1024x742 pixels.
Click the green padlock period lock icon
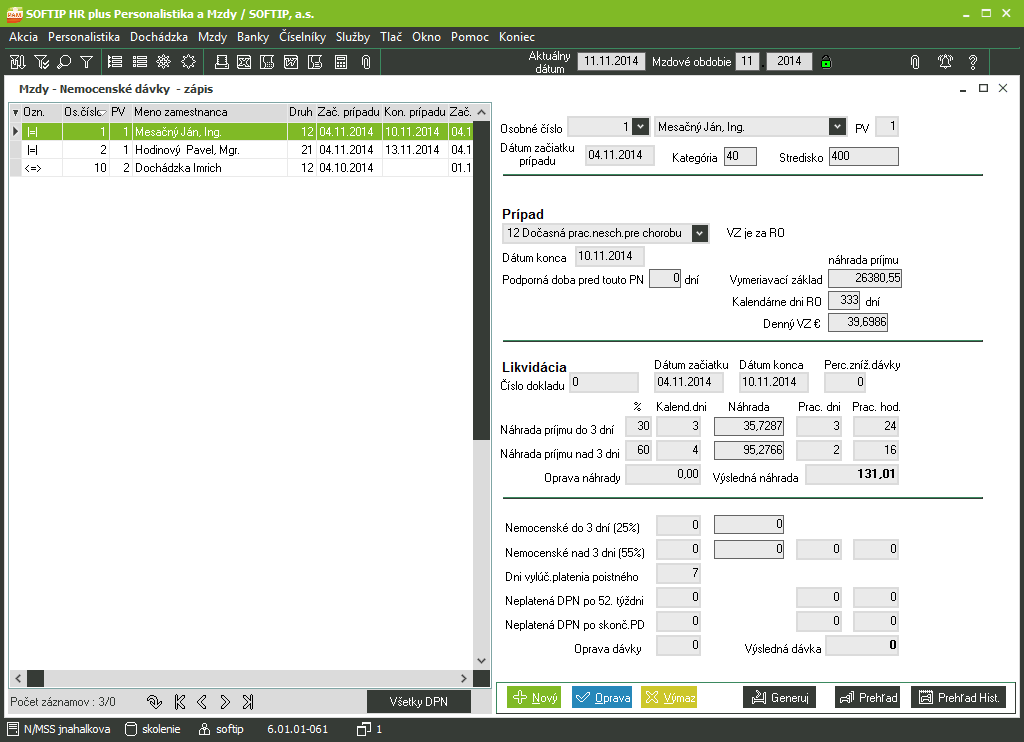coord(826,62)
